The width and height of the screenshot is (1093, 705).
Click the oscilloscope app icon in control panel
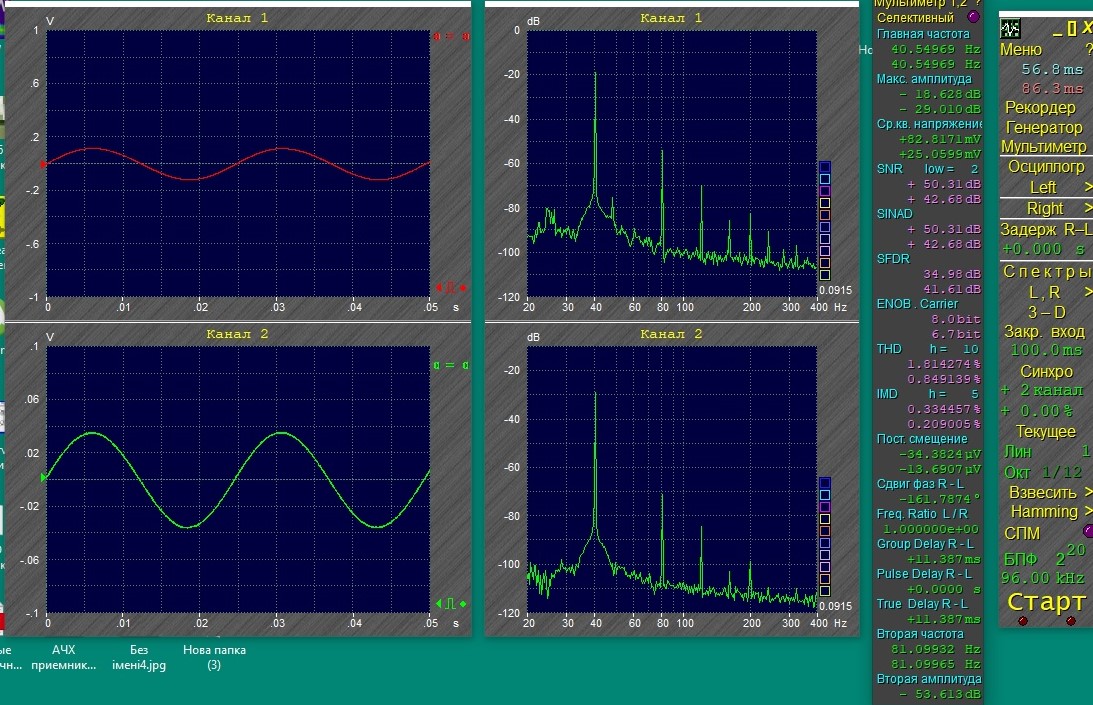point(1010,29)
